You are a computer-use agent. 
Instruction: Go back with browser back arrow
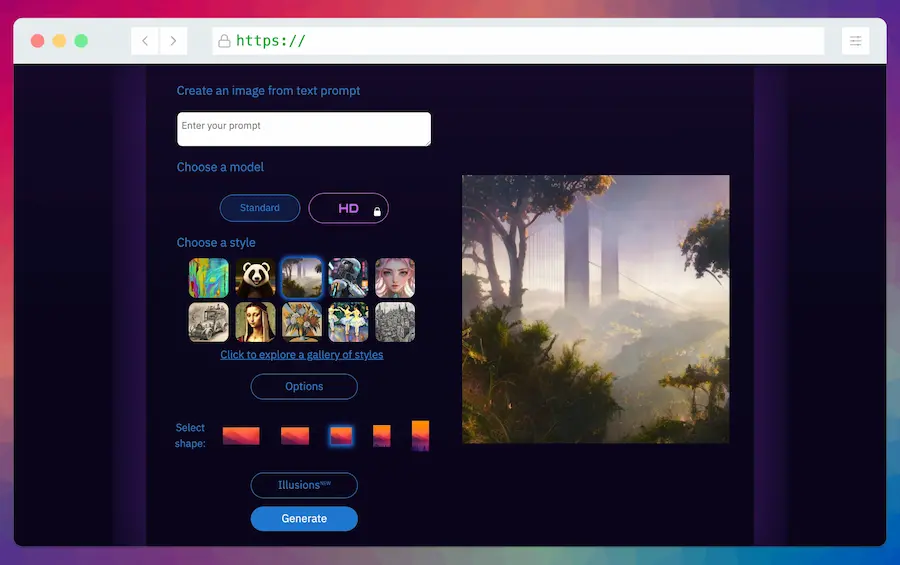pos(145,41)
